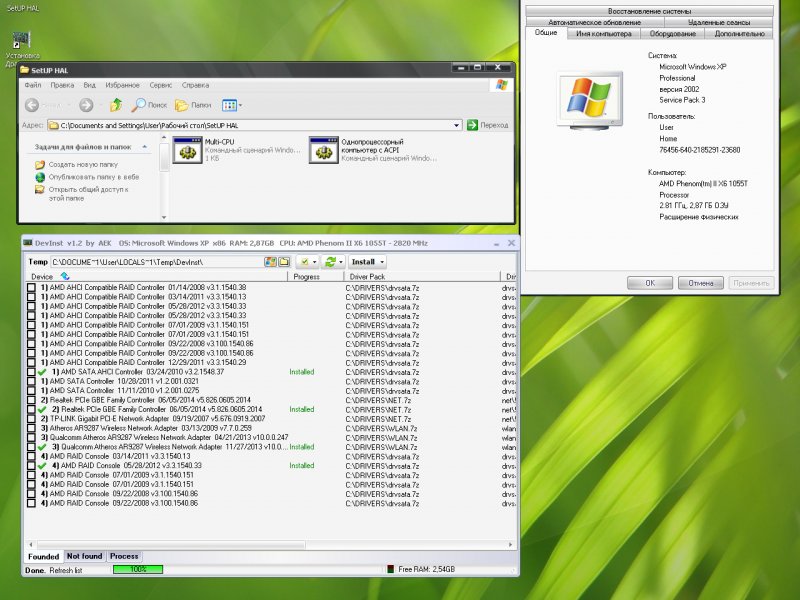Image resolution: width=800 pixels, height=600 pixels.
Task: Check the AMD SATA Controller 11/11/2010 row
Action: [x=31, y=390]
